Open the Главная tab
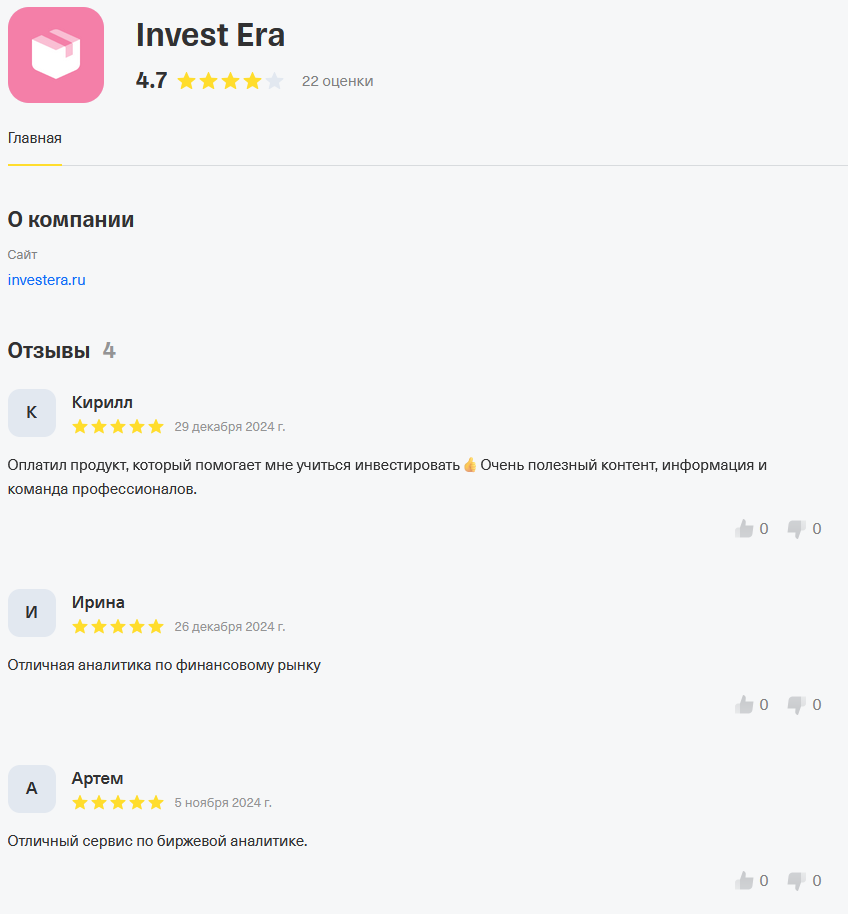Image resolution: width=848 pixels, height=914 pixels. [35, 138]
